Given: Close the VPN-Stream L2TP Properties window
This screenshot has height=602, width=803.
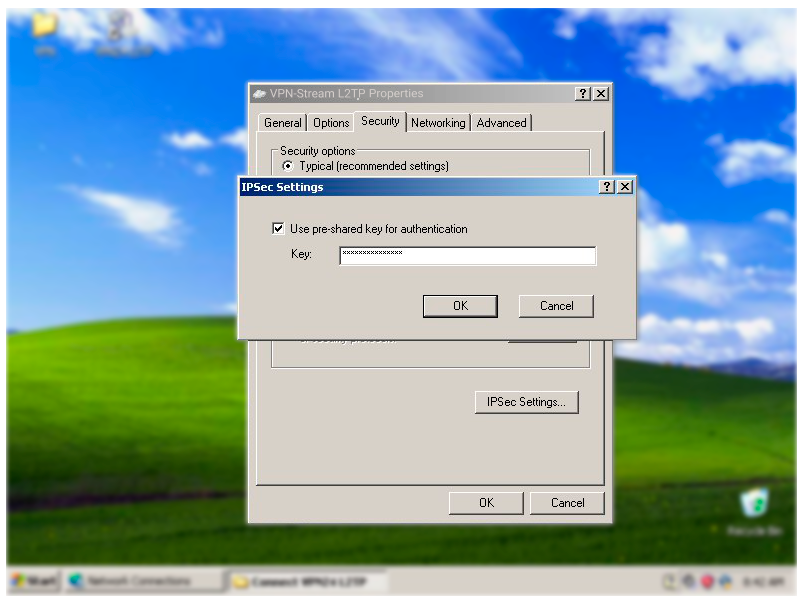Looking at the screenshot, I should click(x=601, y=94).
